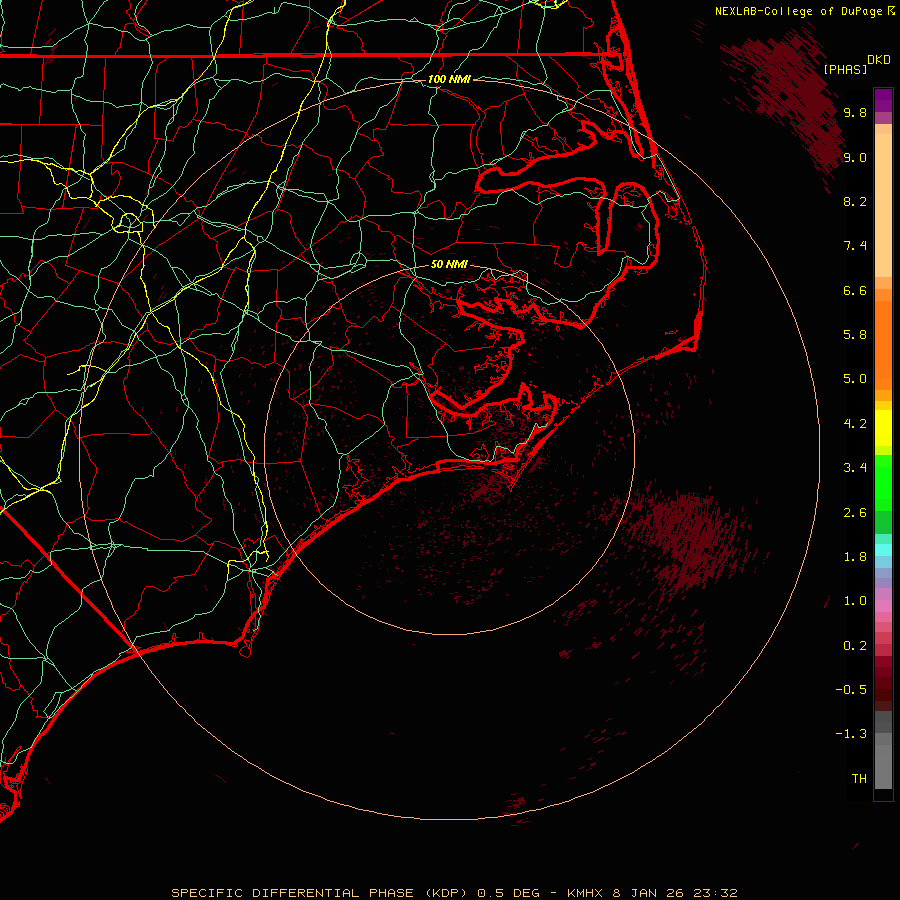Click the 3.4 color scale label

click(855, 468)
